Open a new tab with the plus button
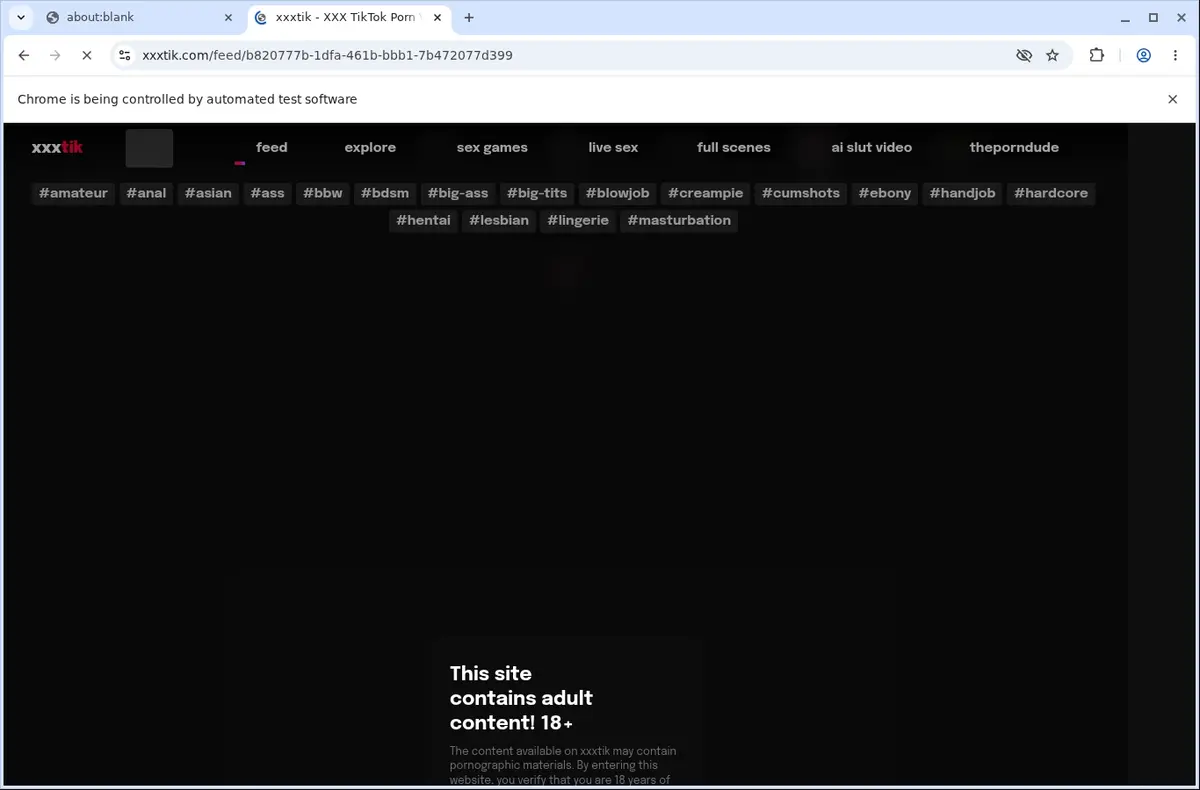This screenshot has height=790, width=1200. 469,17
